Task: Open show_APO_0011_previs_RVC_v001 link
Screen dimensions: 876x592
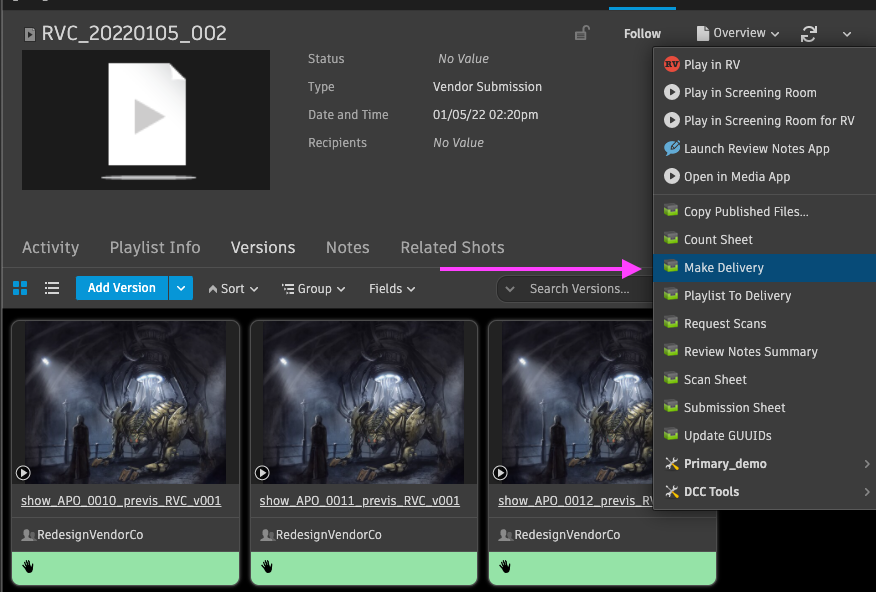Action: (x=359, y=500)
